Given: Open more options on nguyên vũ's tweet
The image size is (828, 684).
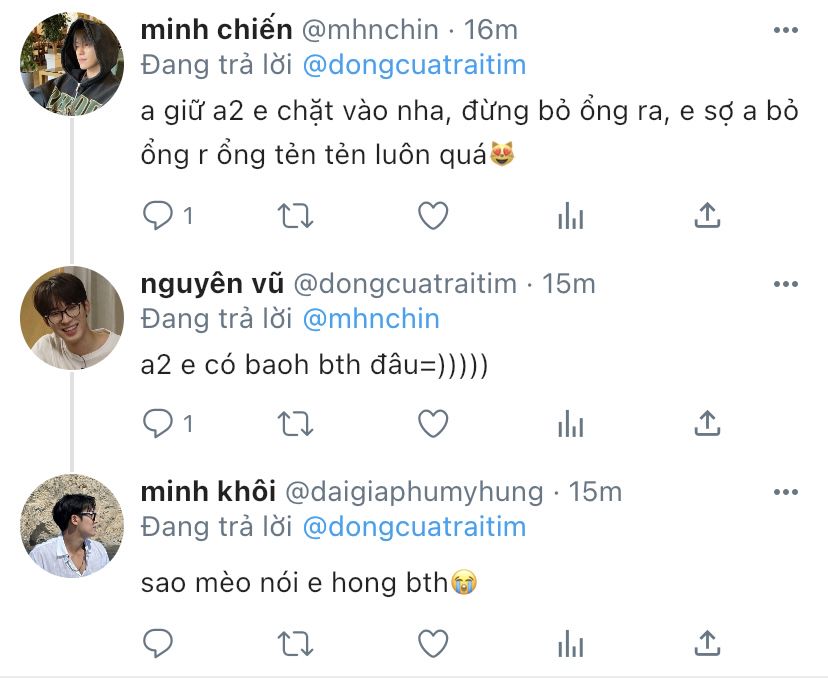Looking at the screenshot, I should [x=787, y=284].
